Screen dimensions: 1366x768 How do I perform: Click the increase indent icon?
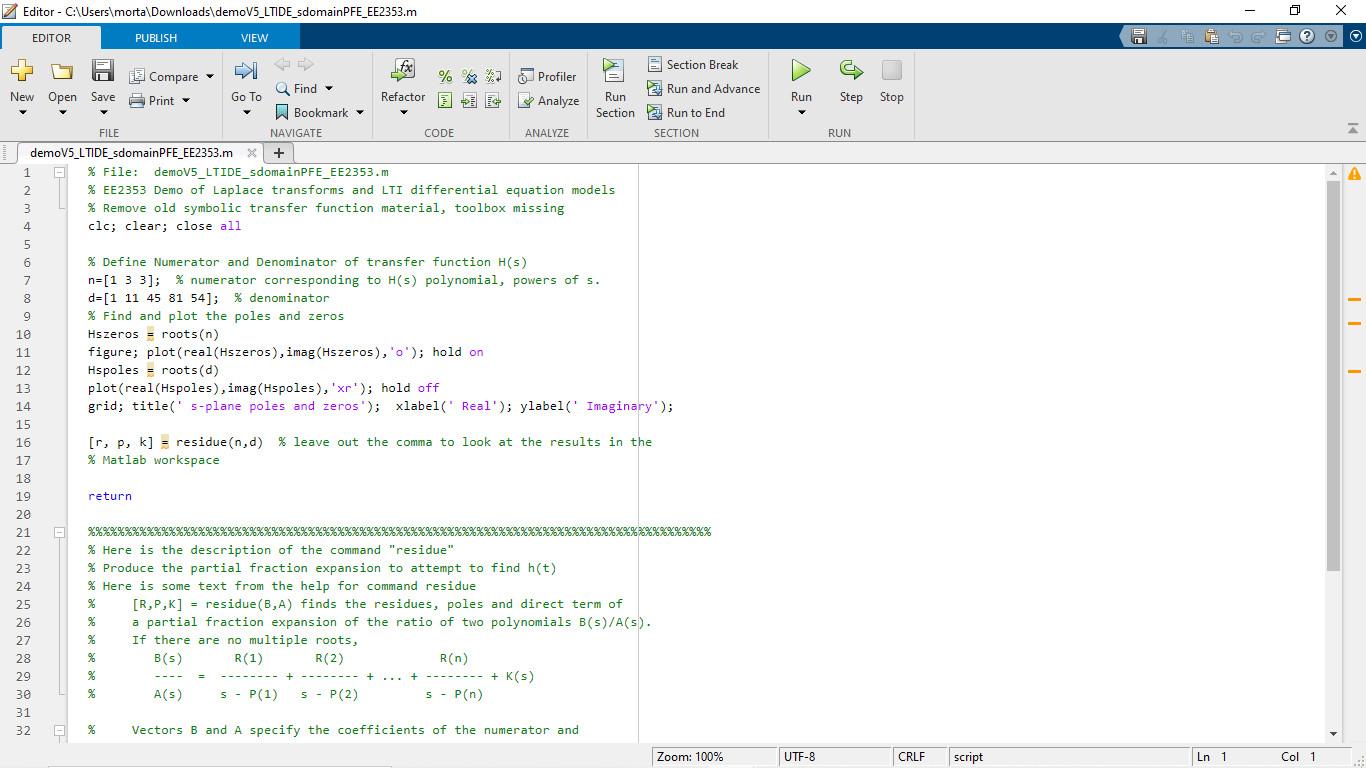tap(469, 101)
